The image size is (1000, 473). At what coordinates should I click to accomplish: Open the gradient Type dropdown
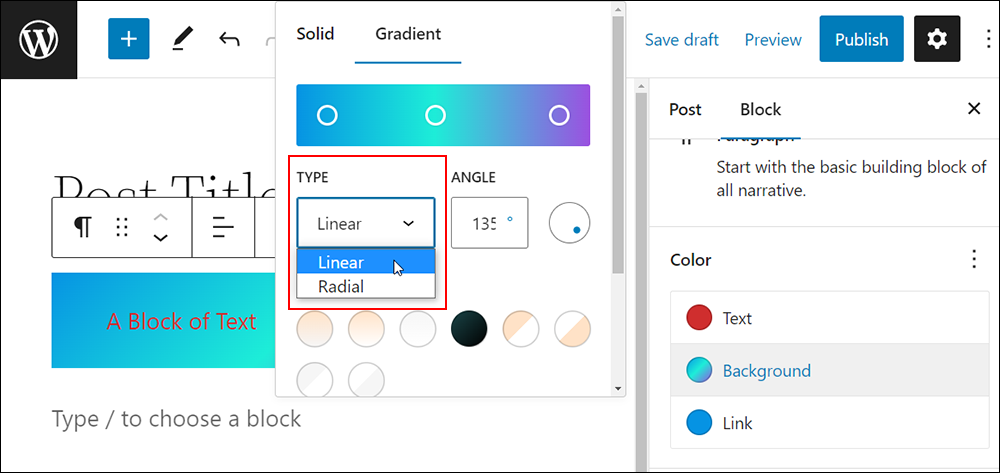pyautogui.click(x=365, y=223)
